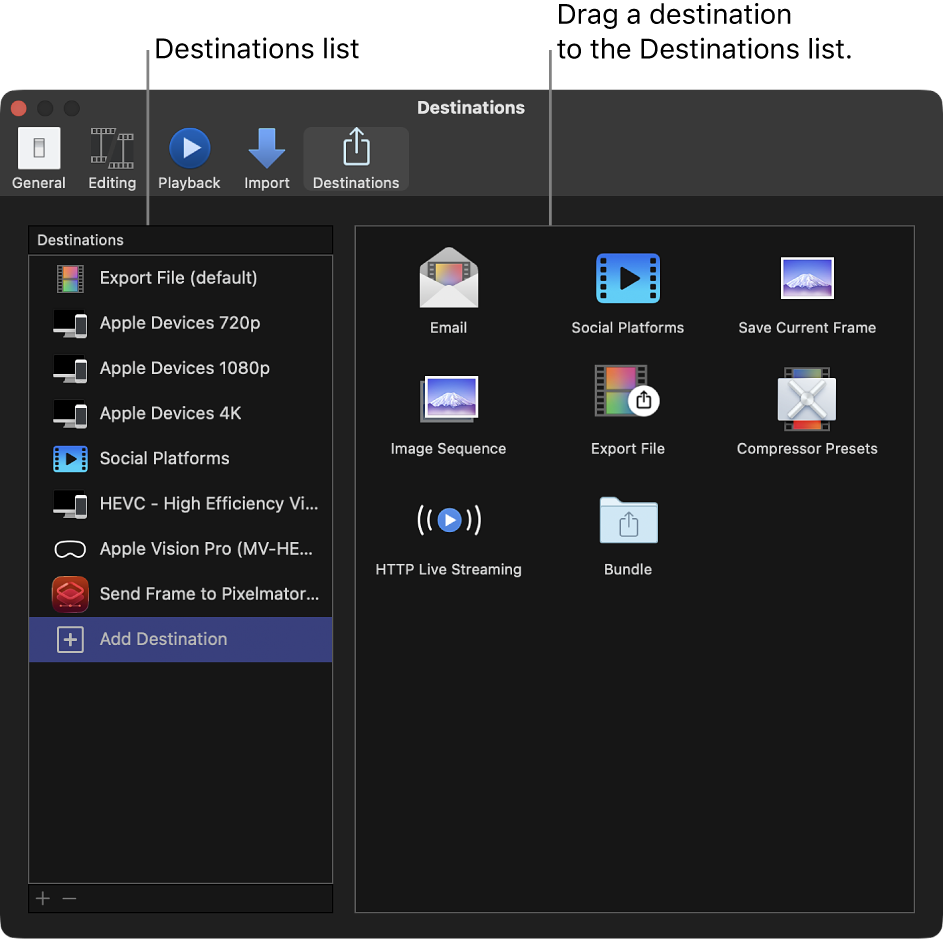Open the General preferences pane
This screenshot has width=944, height=940.
[x=39, y=159]
